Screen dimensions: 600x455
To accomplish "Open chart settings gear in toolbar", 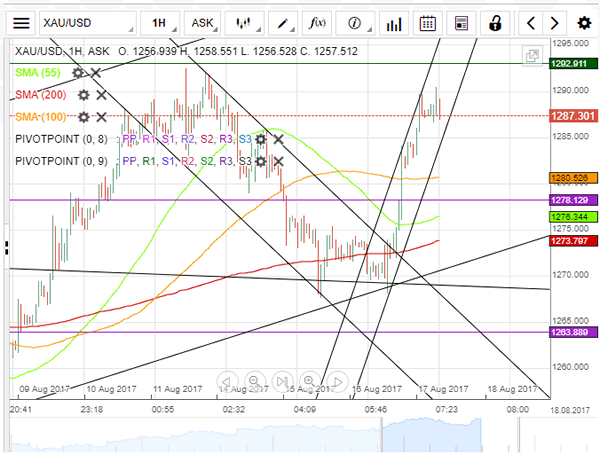I will pos(584,23).
